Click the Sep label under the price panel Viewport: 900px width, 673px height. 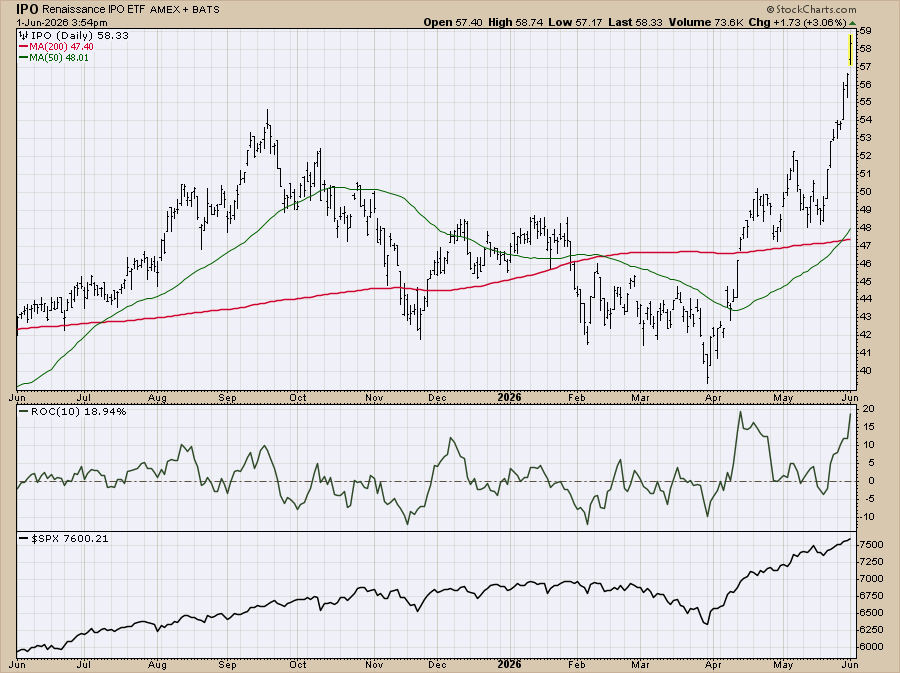227,398
